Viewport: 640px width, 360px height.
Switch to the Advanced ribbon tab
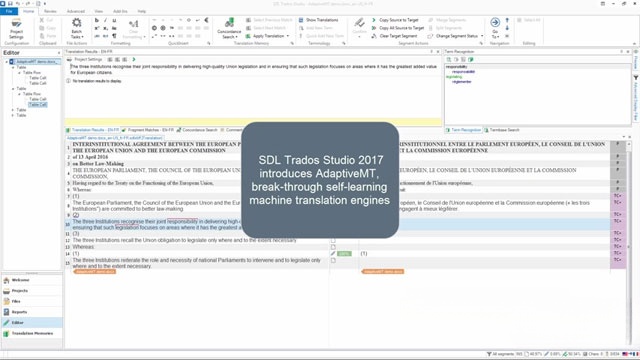[x=76, y=11]
